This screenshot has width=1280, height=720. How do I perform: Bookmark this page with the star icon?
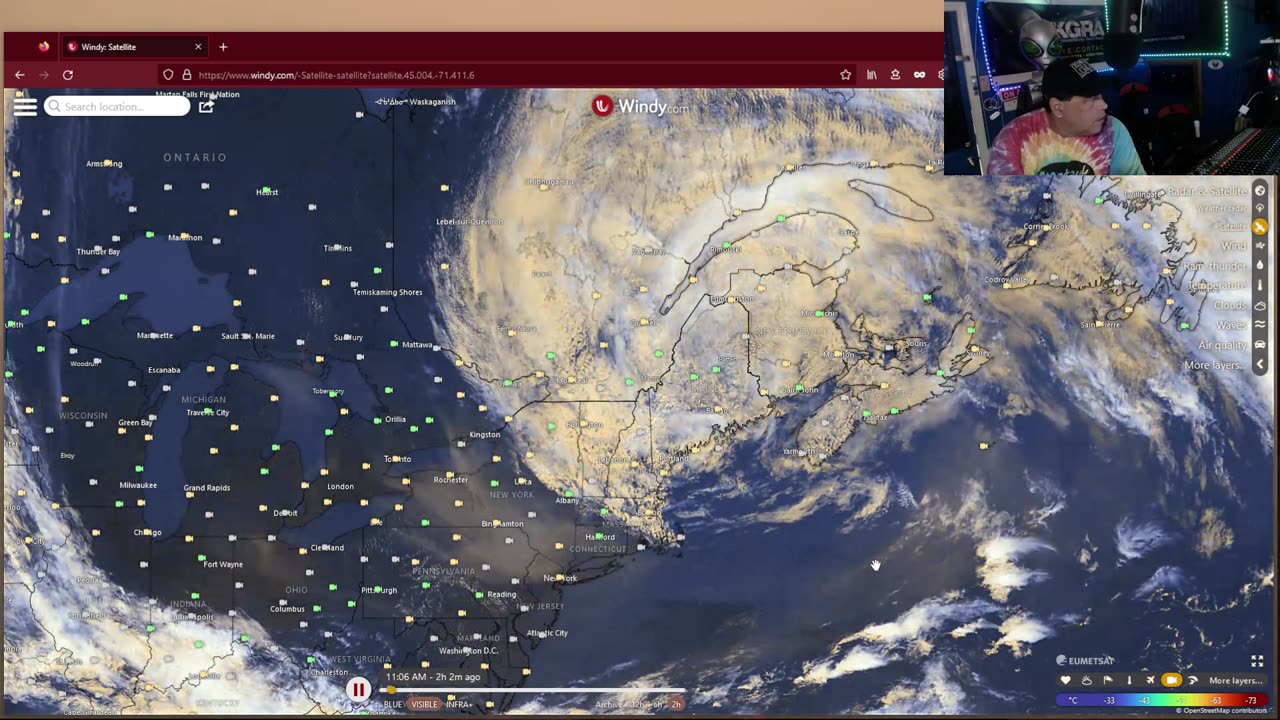(x=846, y=75)
